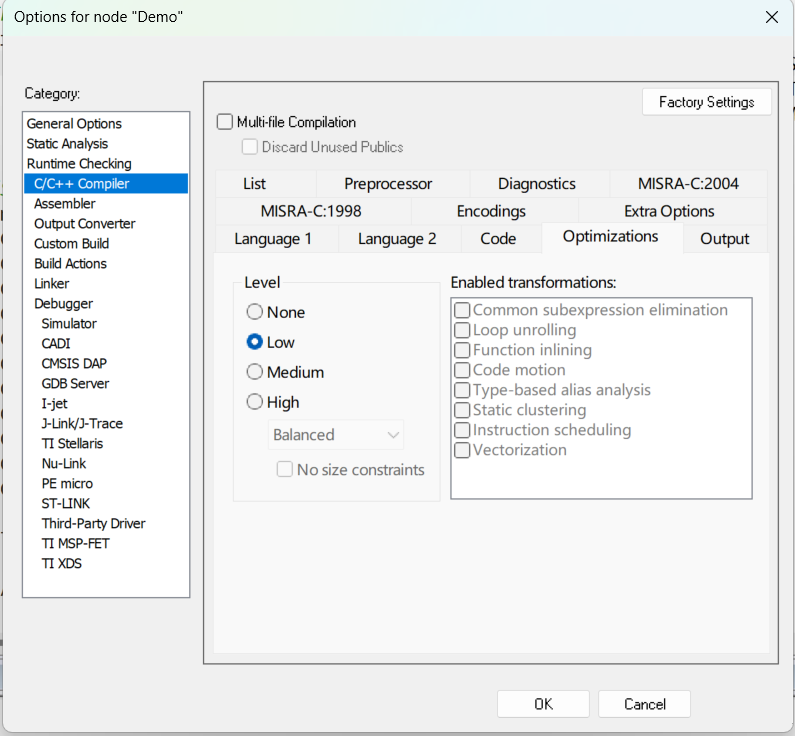The width and height of the screenshot is (795, 736).
Task: Select Linker category
Action: (x=106, y=284)
